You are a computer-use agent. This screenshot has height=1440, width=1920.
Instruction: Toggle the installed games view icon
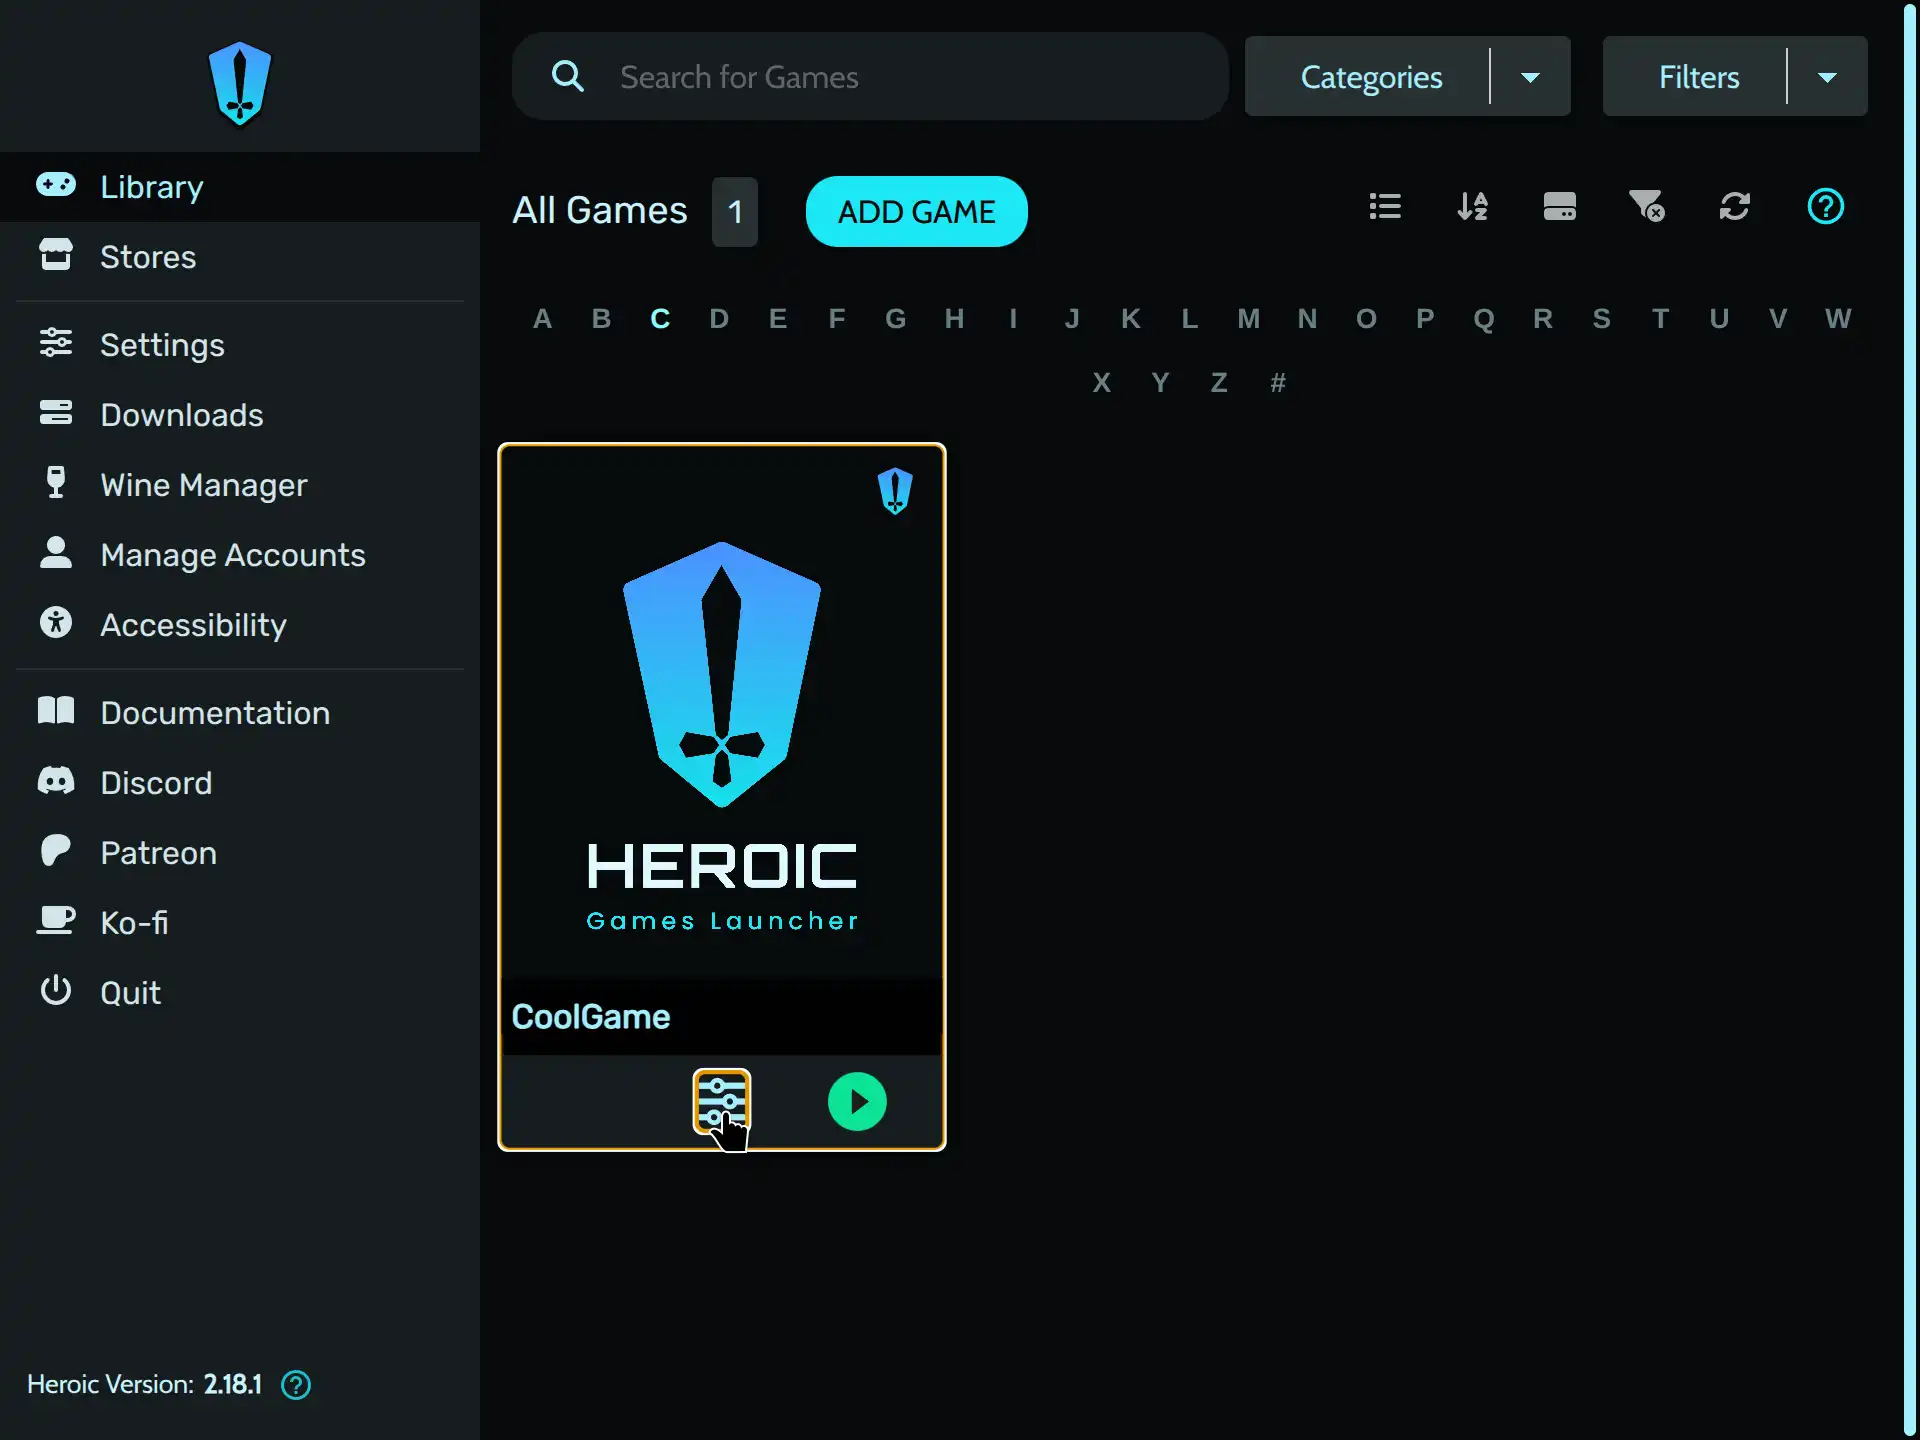click(x=1560, y=206)
